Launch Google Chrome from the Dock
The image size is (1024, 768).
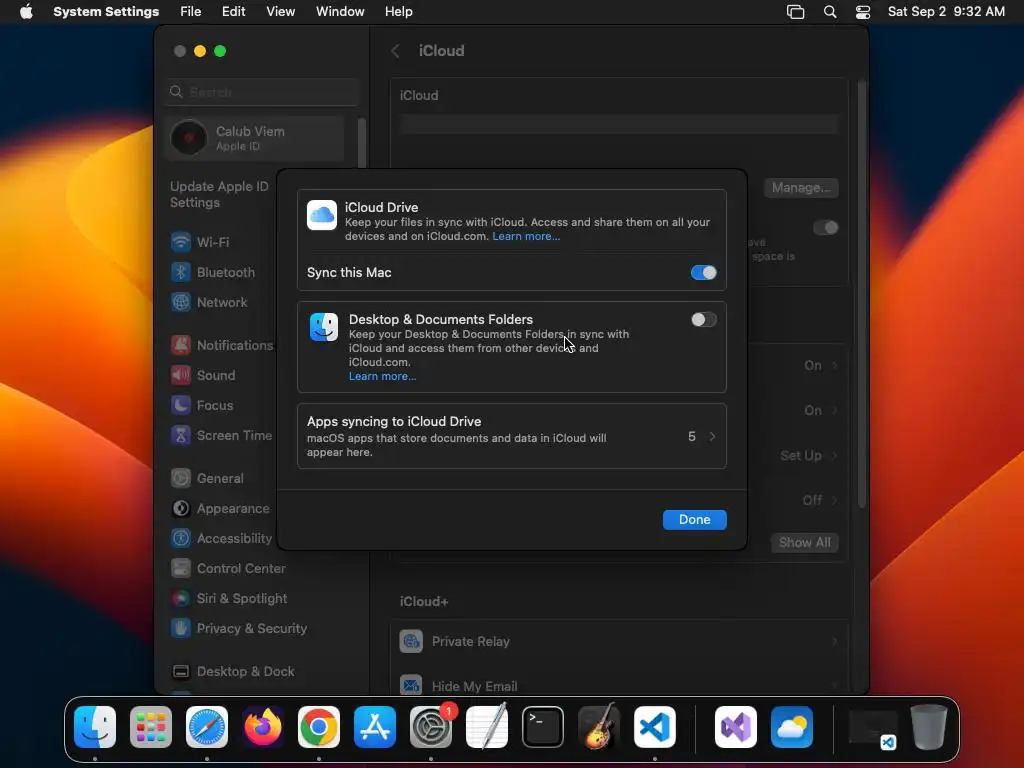(319, 726)
